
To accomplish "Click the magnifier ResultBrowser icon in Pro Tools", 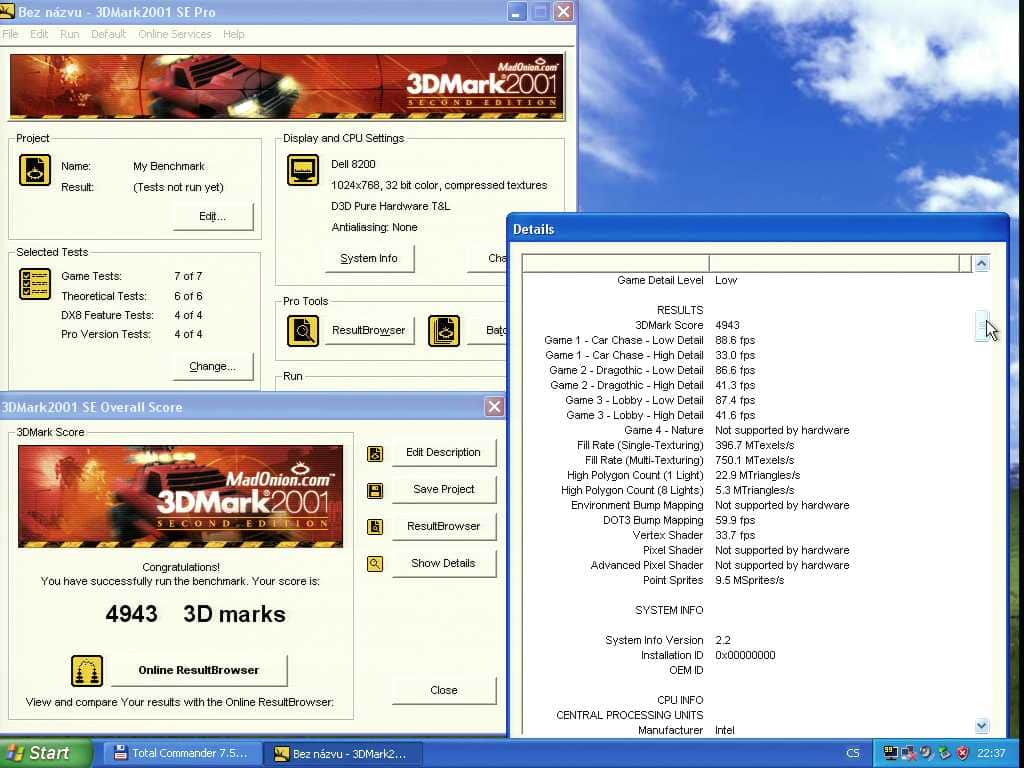I will (x=303, y=330).
